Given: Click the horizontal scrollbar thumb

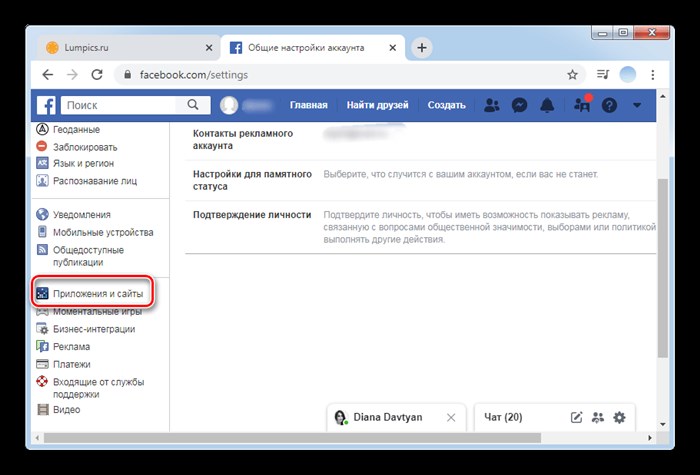Looking at the screenshot, I should point(292,438).
